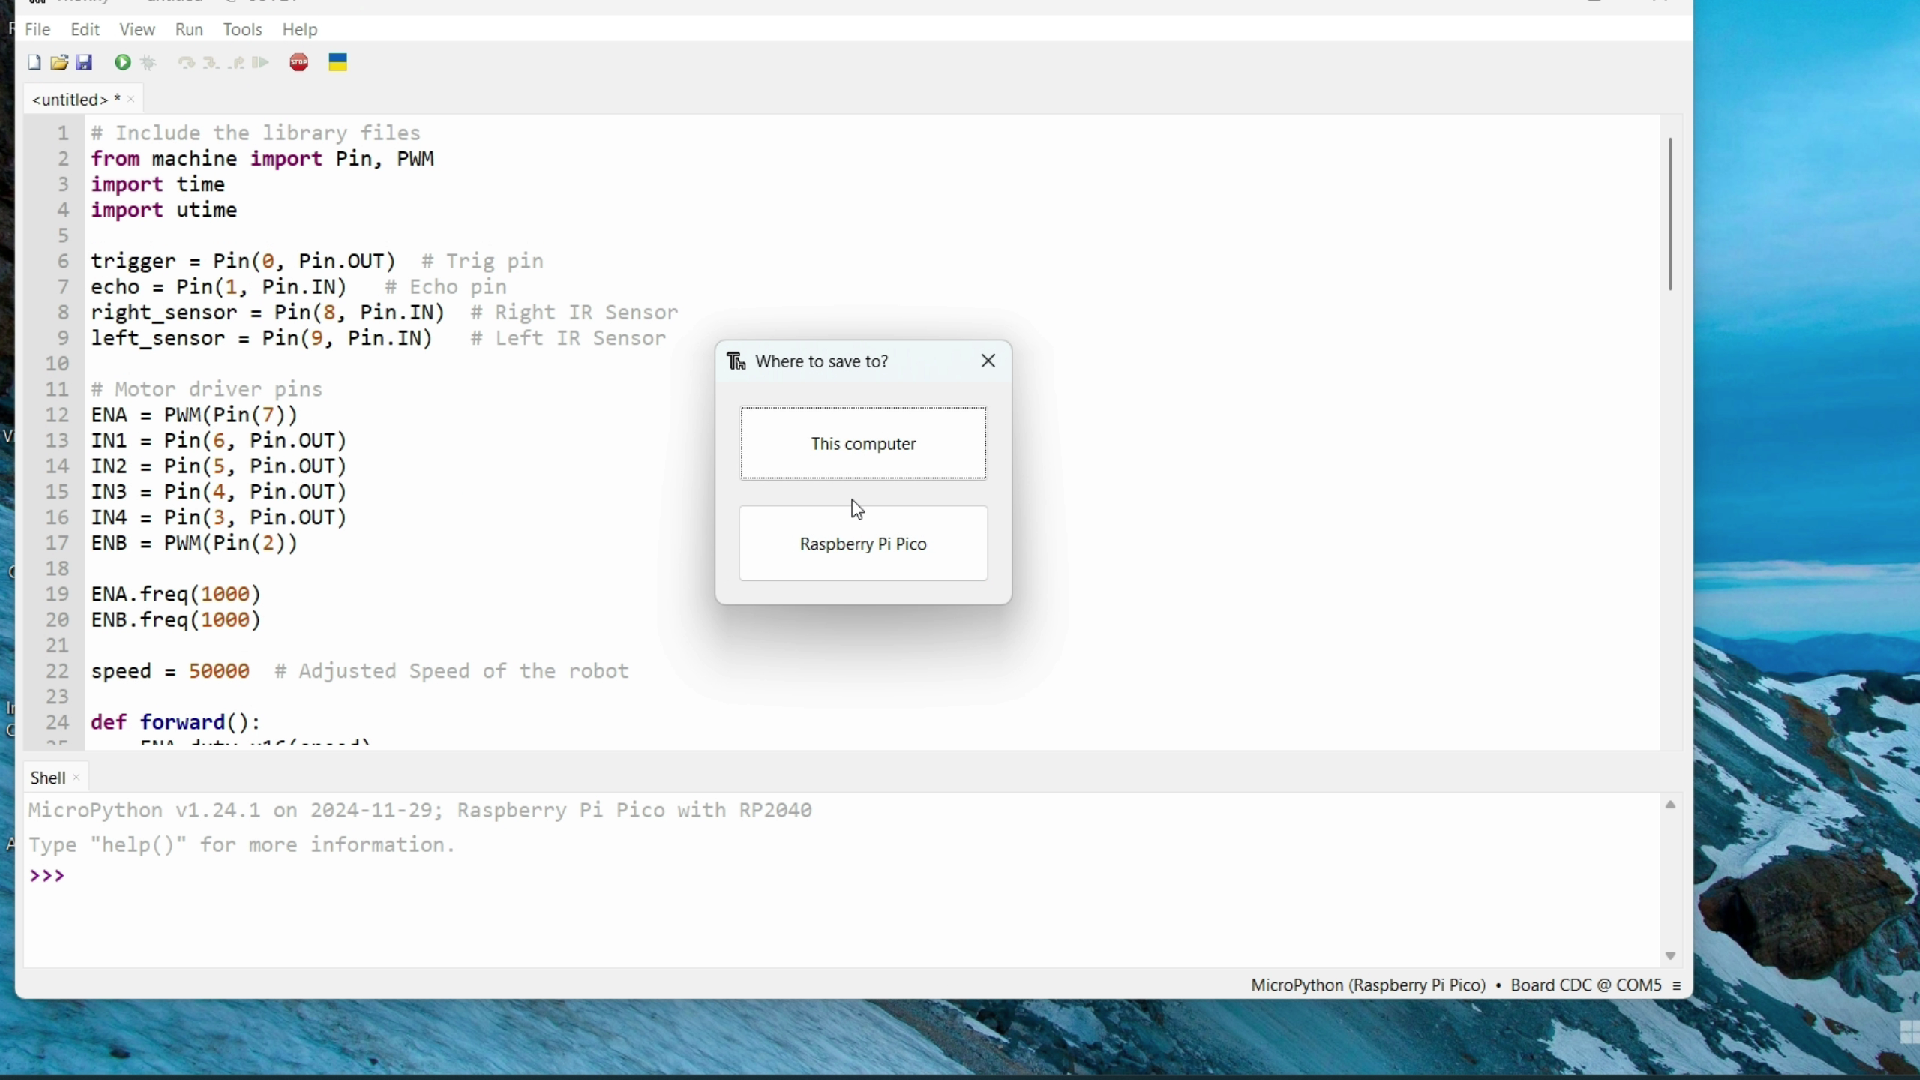Open the Edit menu
Viewport: 1920px width, 1080px height.
(84, 29)
